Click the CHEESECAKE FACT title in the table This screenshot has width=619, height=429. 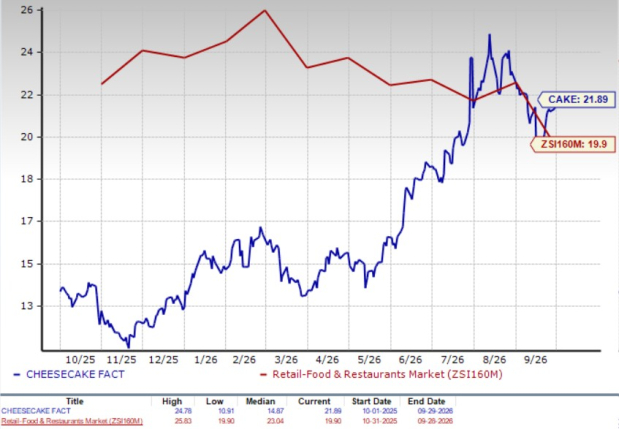tap(36, 411)
